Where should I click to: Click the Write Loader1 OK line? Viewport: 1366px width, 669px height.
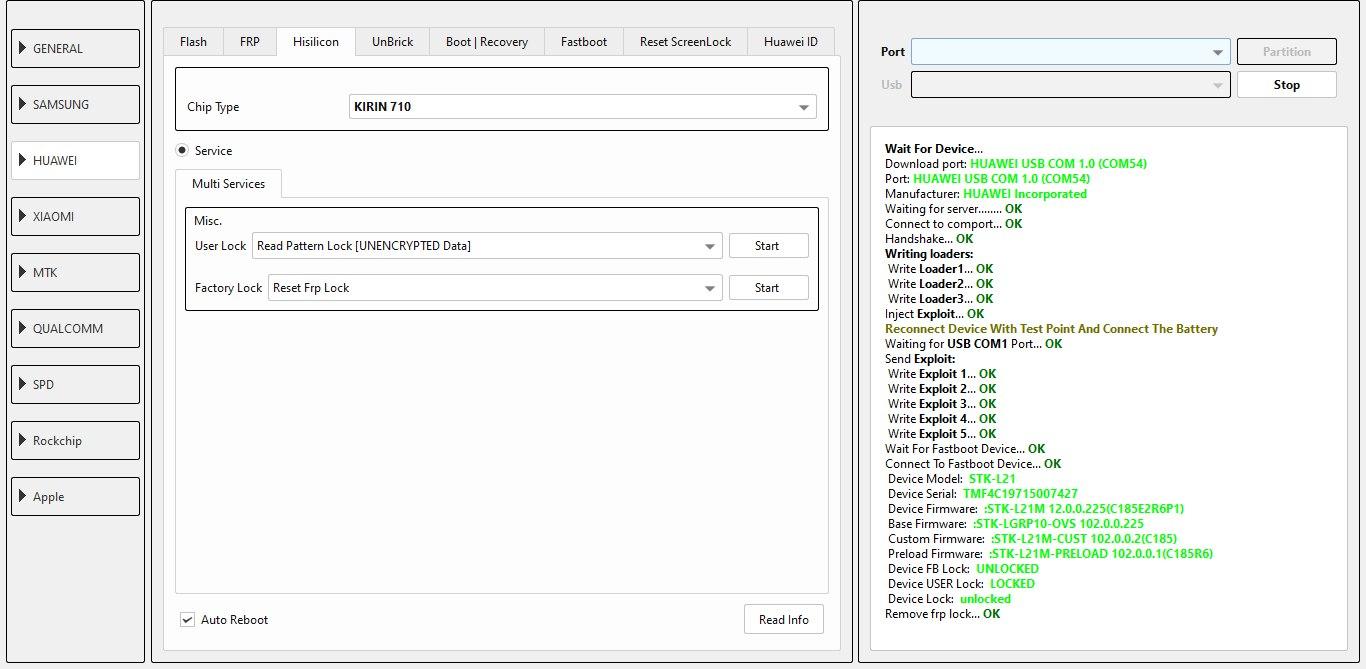pyautogui.click(x=940, y=269)
